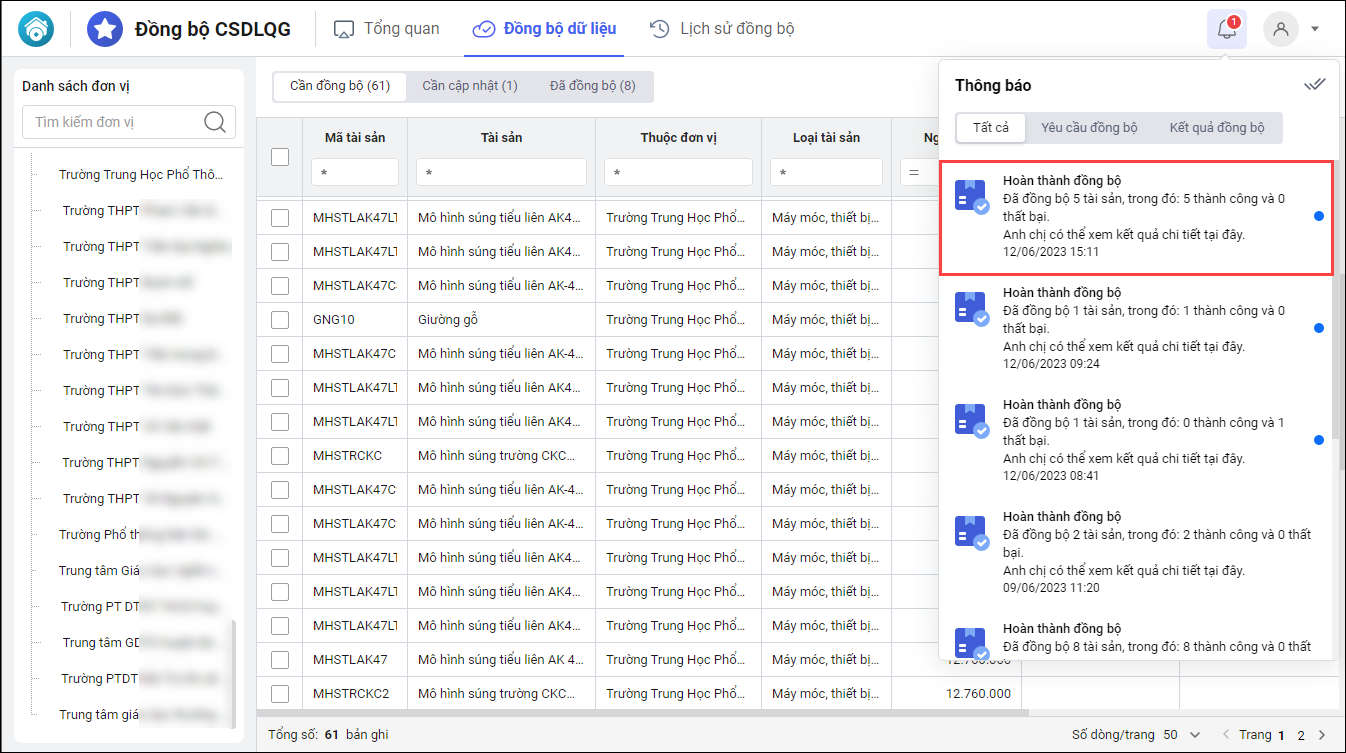Focus the Tài sản filter box
This screenshot has width=1346, height=753.
coord(501,172)
